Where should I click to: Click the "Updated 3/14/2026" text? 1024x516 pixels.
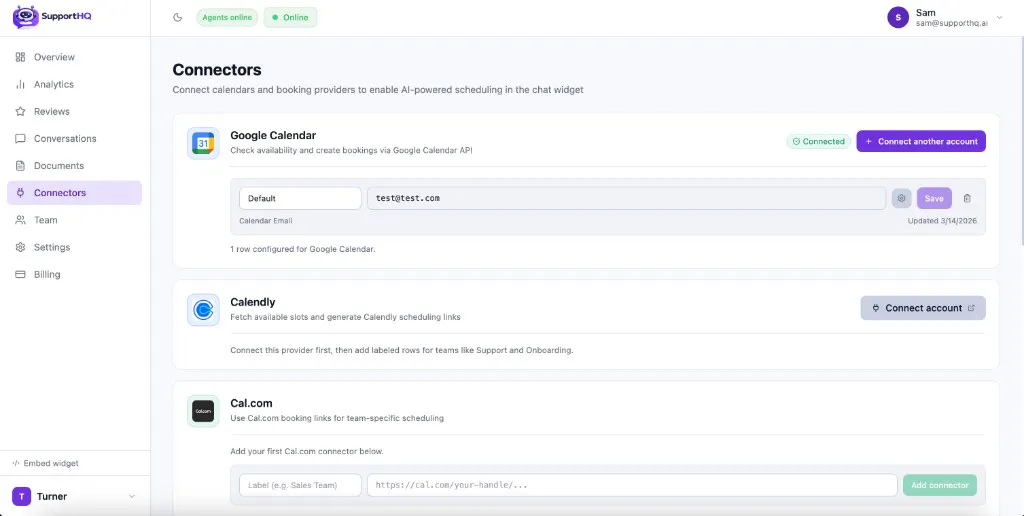[x=942, y=221]
